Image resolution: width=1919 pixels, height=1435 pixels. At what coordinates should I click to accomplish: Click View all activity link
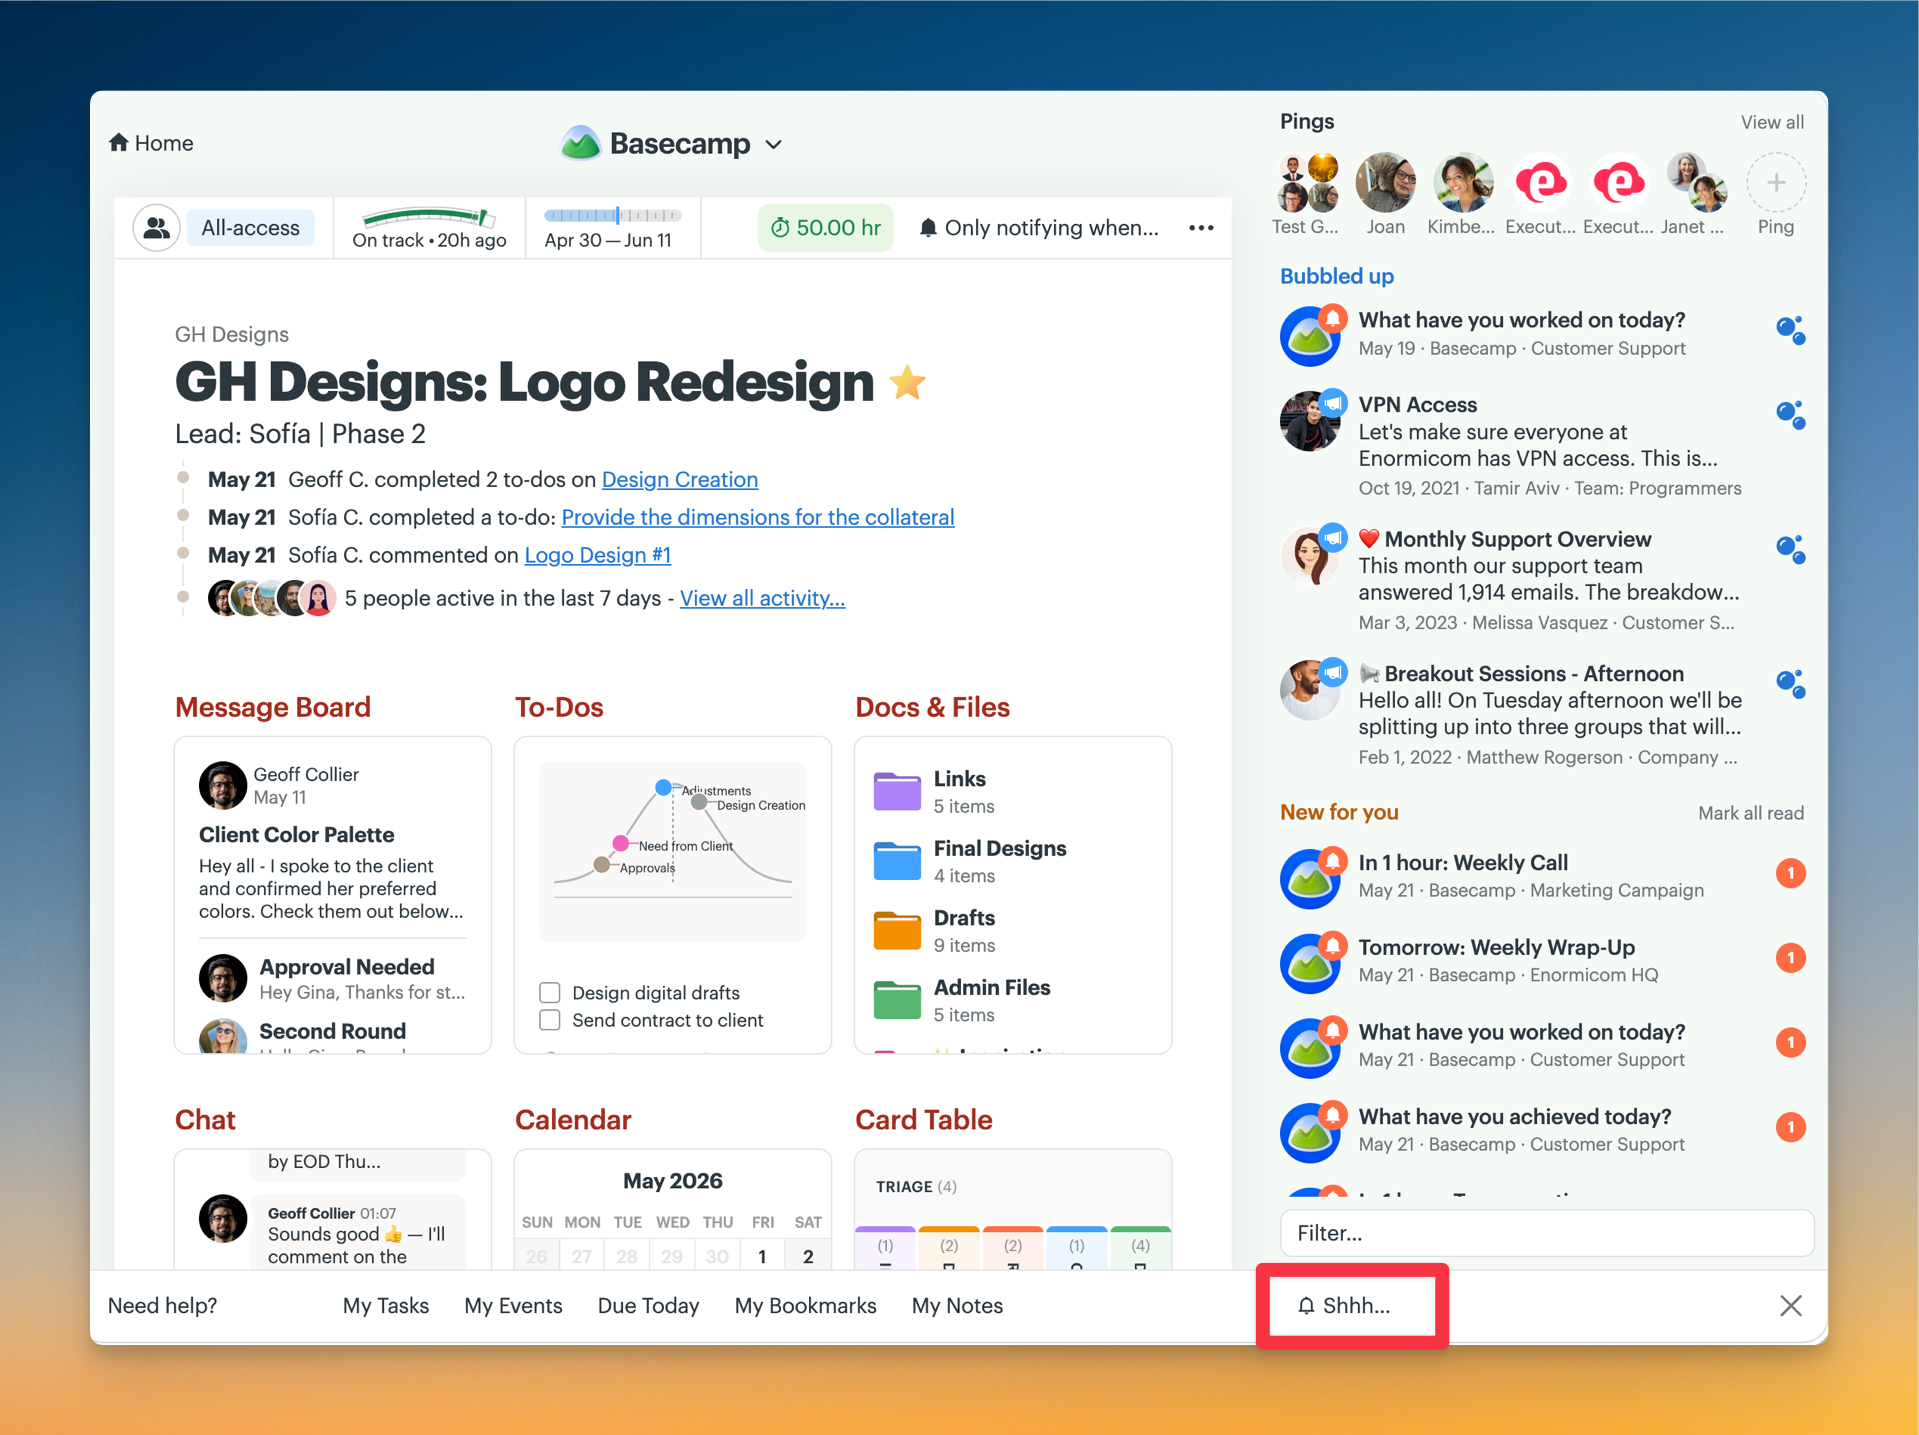coord(762,598)
